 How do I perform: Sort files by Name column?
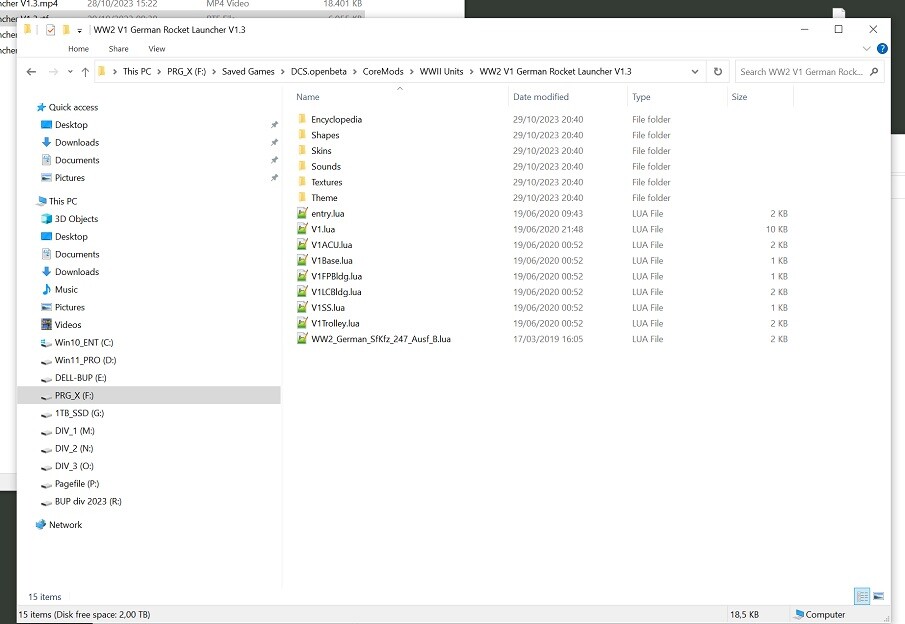[308, 97]
